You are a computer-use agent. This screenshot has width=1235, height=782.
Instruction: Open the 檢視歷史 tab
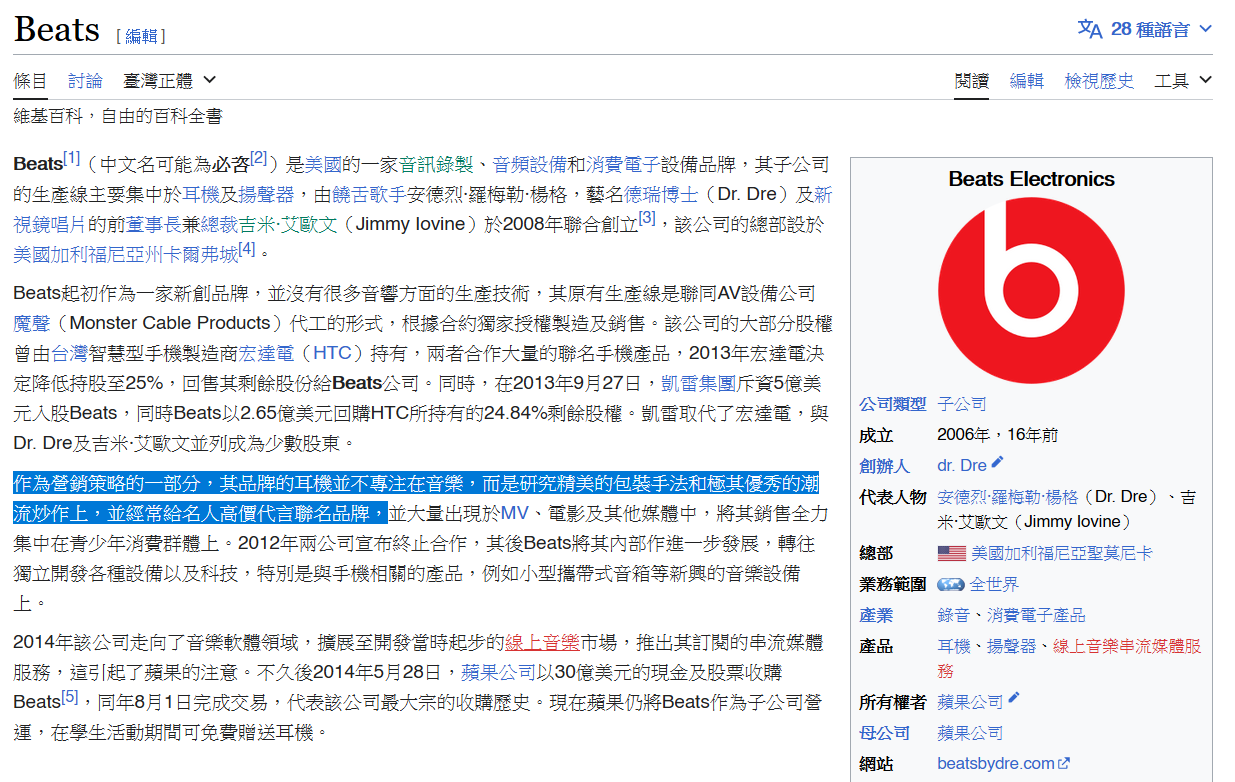1099,81
